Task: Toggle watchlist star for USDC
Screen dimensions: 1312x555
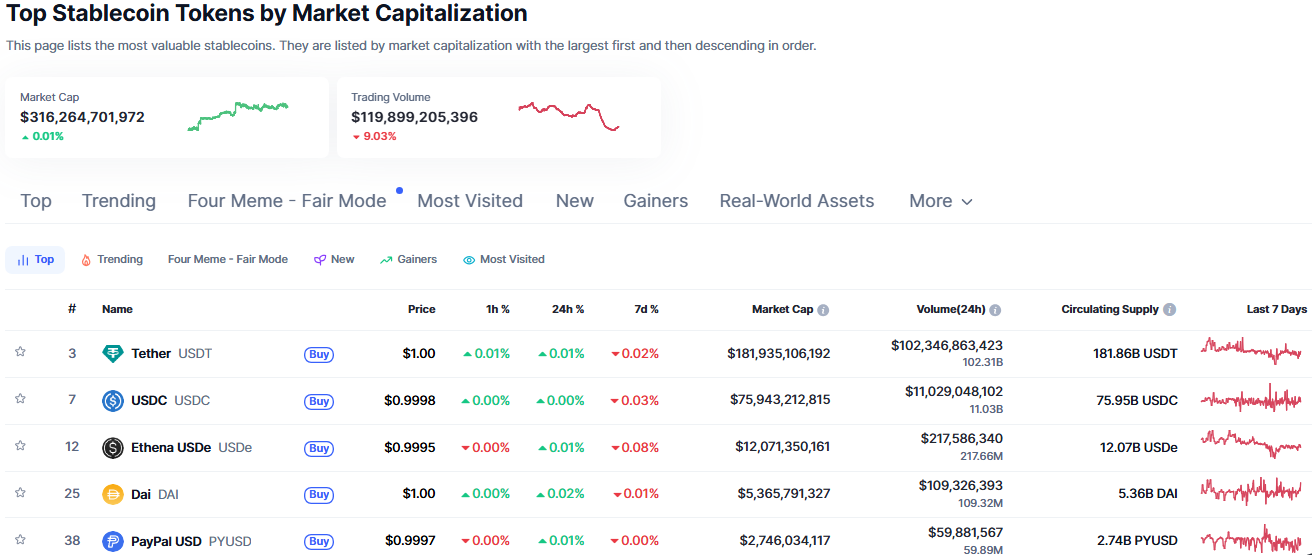Action: click(x=20, y=399)
